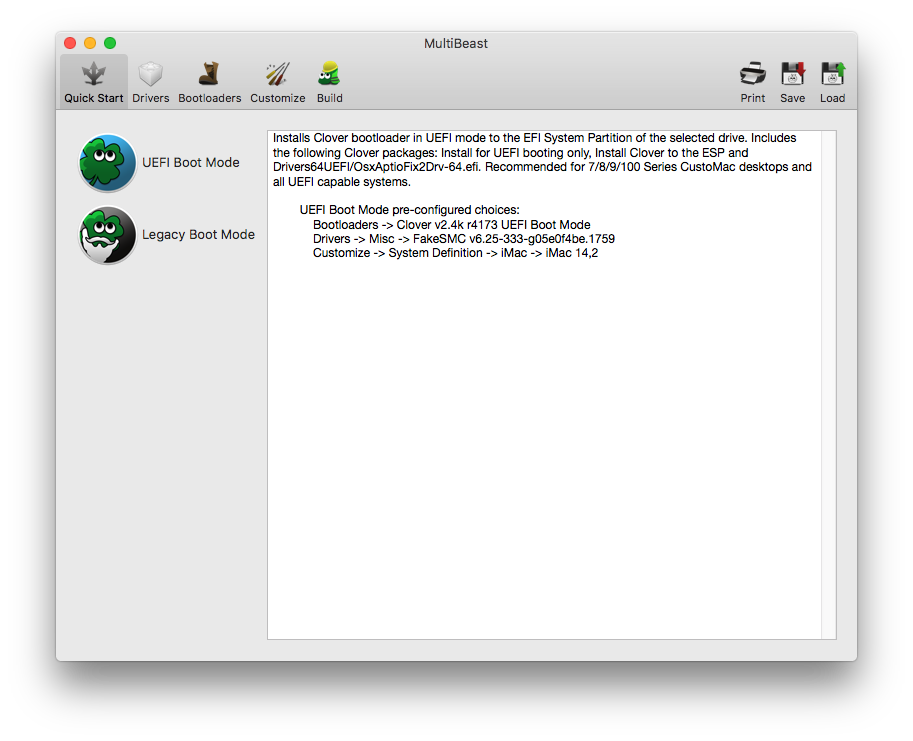The image size is (913, 741).
Task: Close the MultiBeast window
Action: click(x=70, y=43)
